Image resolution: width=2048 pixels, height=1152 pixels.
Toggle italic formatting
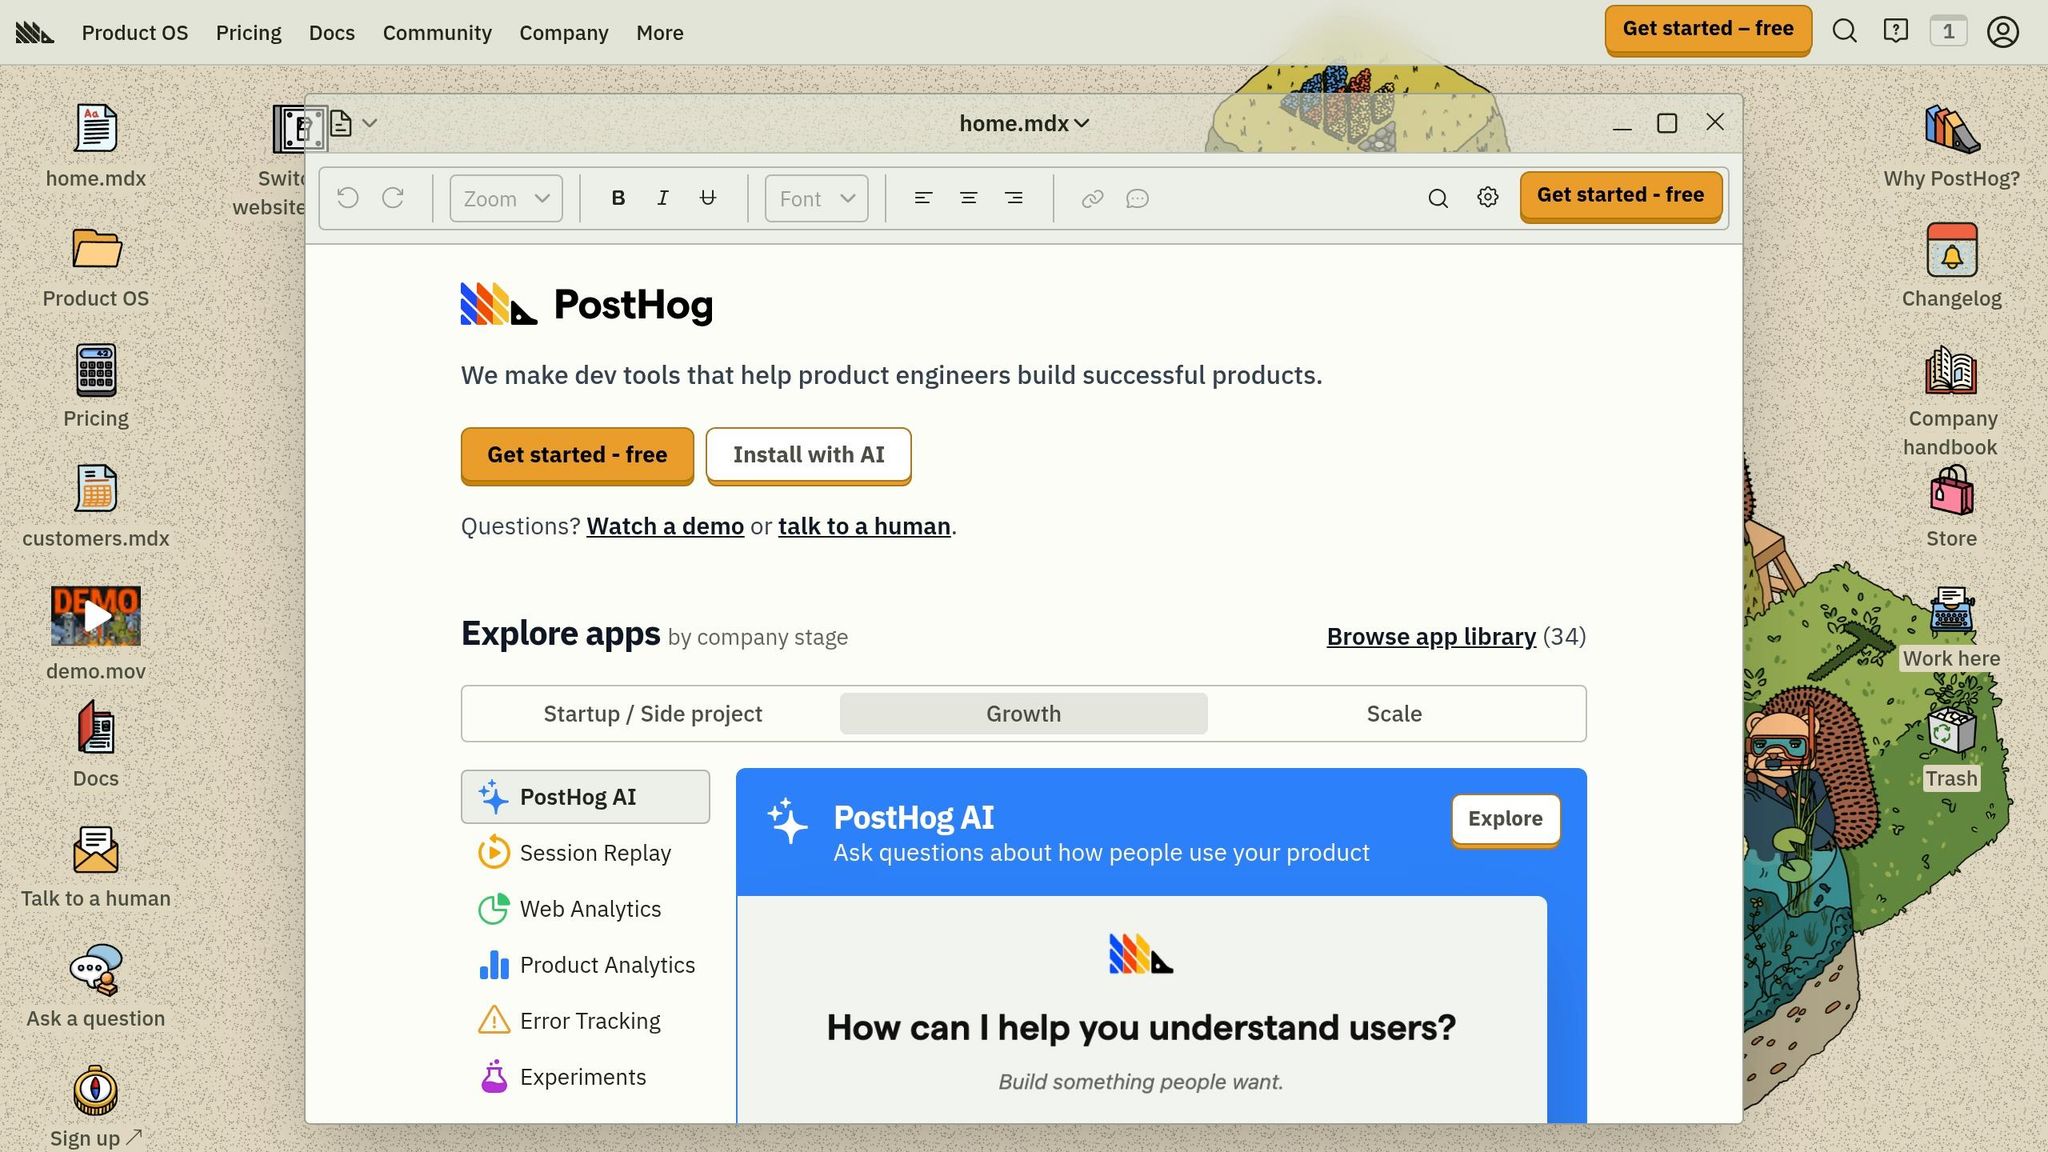click(x=662, y=197)
